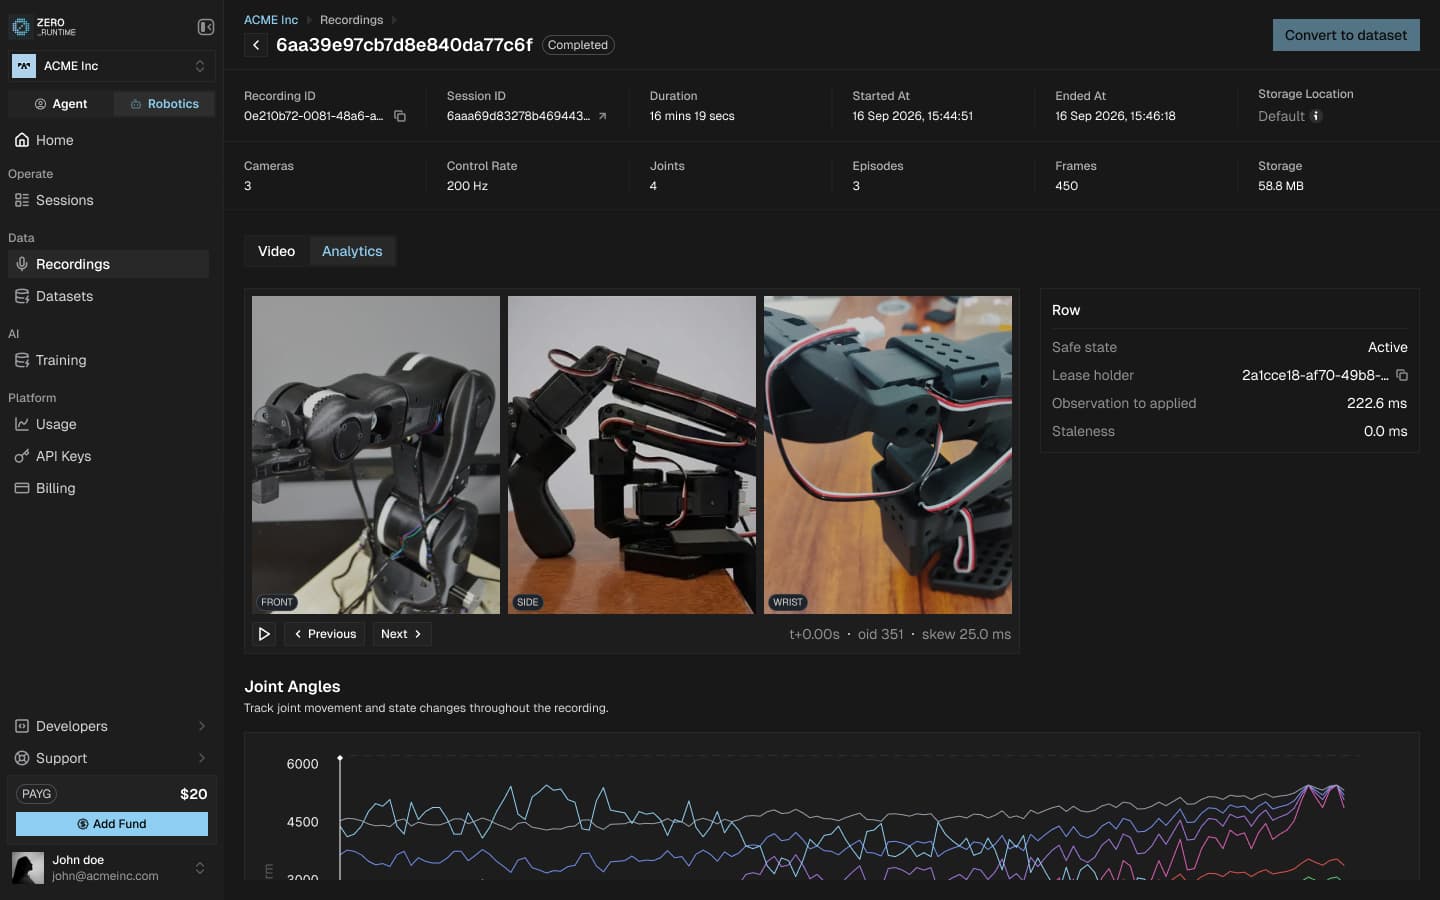Go back using the left arrow
Image resolution: width=1440 pixels, height=900 pixels.
pos(256,45)
